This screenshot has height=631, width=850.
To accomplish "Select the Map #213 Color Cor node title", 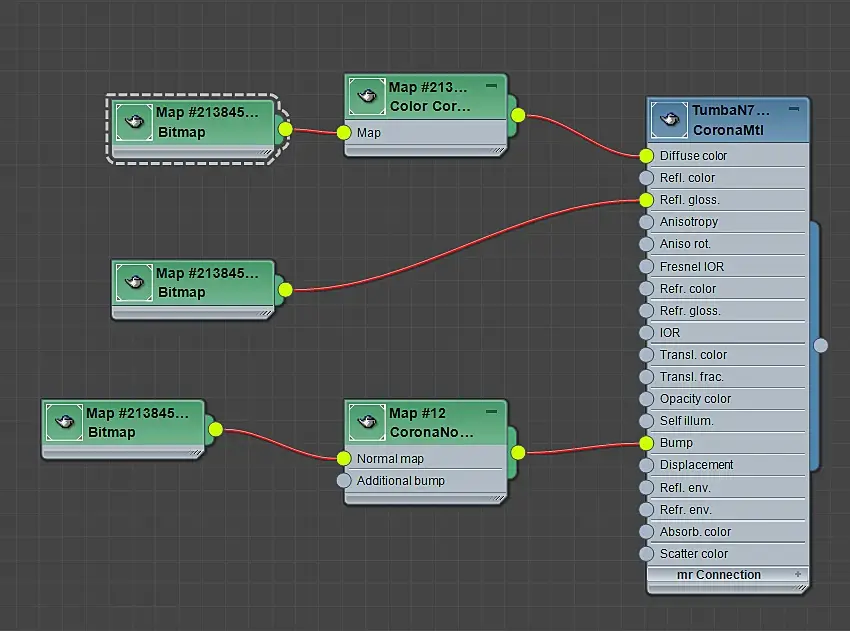I will point(430,96).
